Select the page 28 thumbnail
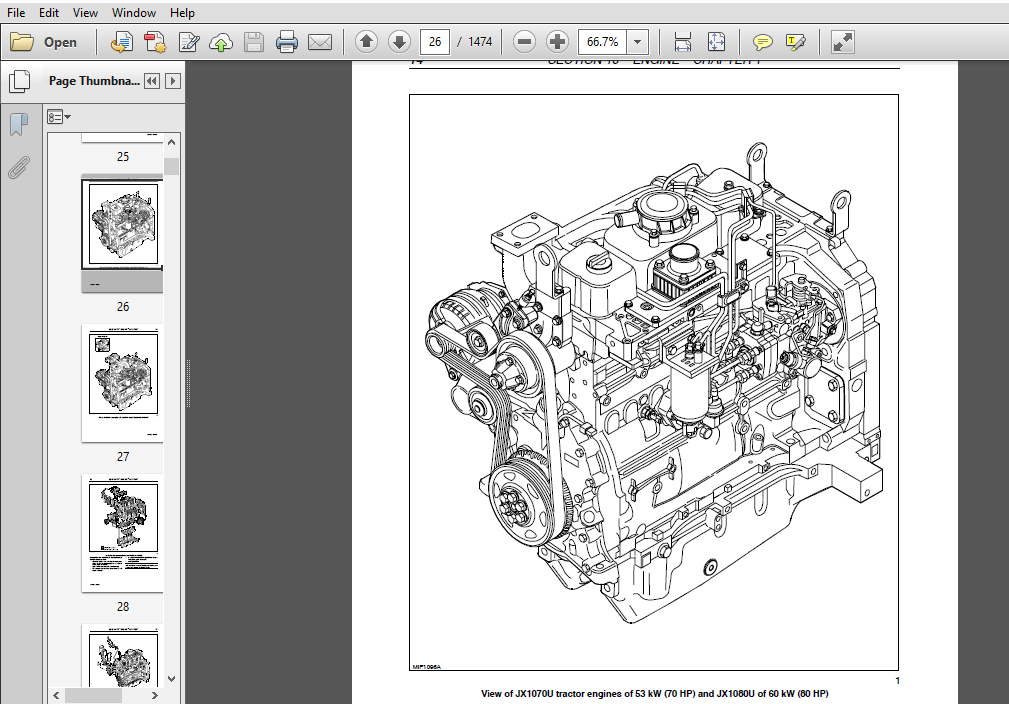 122,533
